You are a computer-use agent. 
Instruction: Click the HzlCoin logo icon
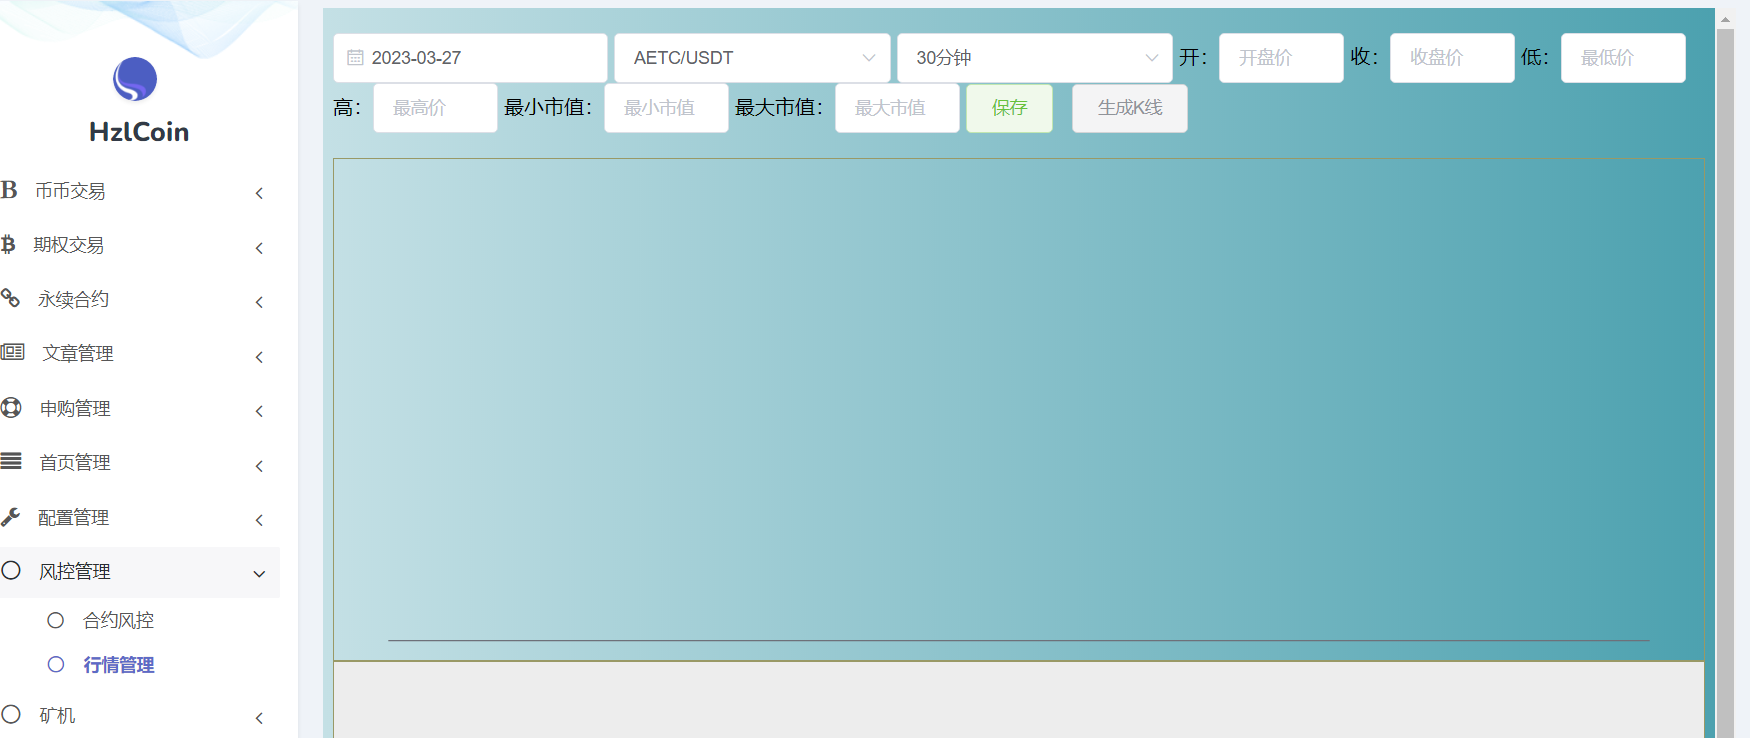(135, 80)
